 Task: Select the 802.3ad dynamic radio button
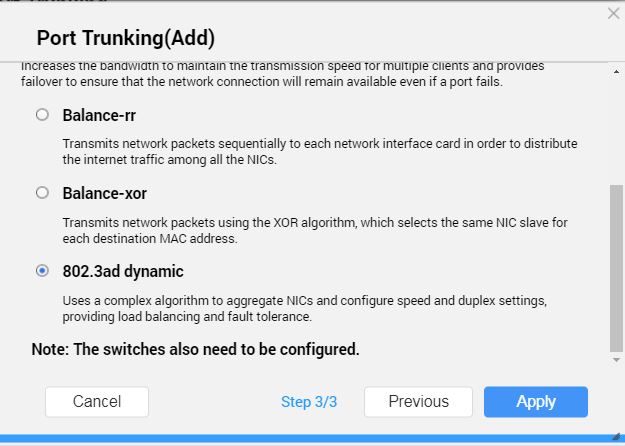(x=42, y=270)
